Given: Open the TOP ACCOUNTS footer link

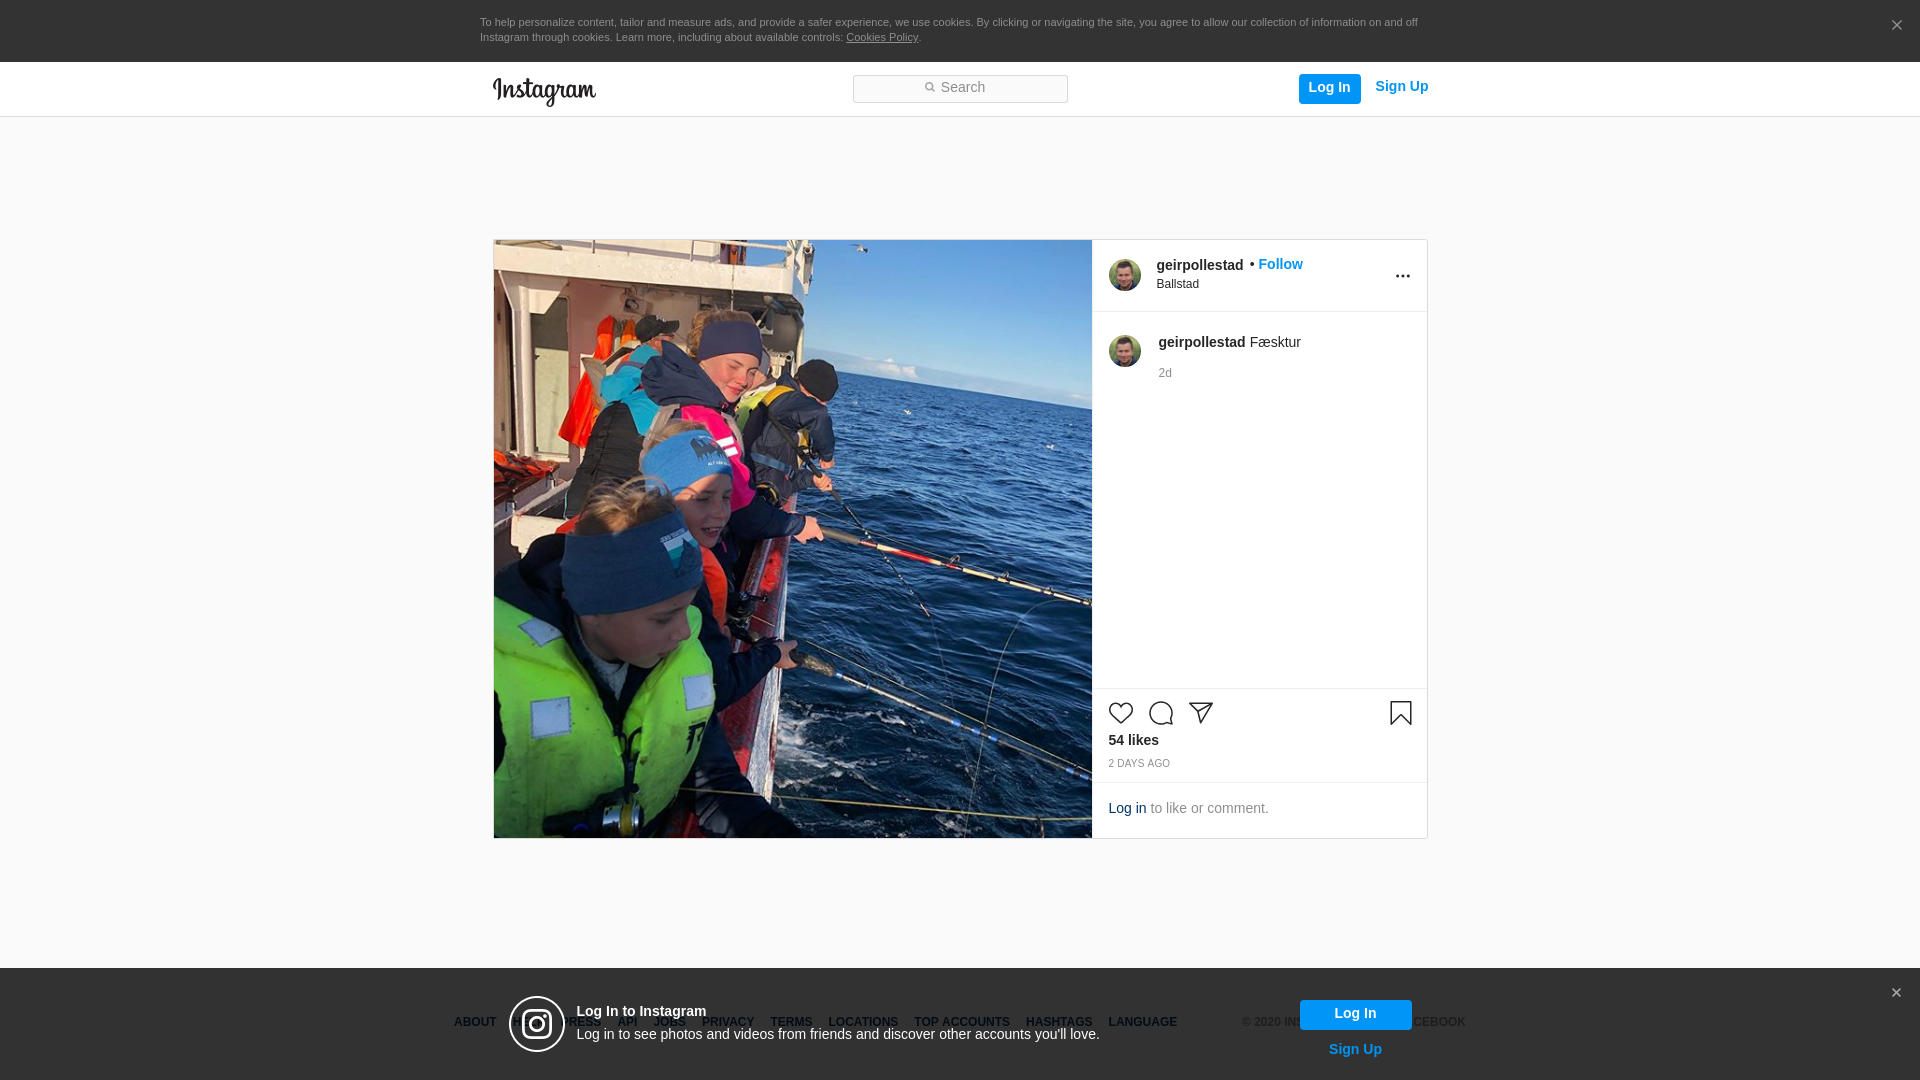Looking at the screenshot, I should tap(962, 1022).
